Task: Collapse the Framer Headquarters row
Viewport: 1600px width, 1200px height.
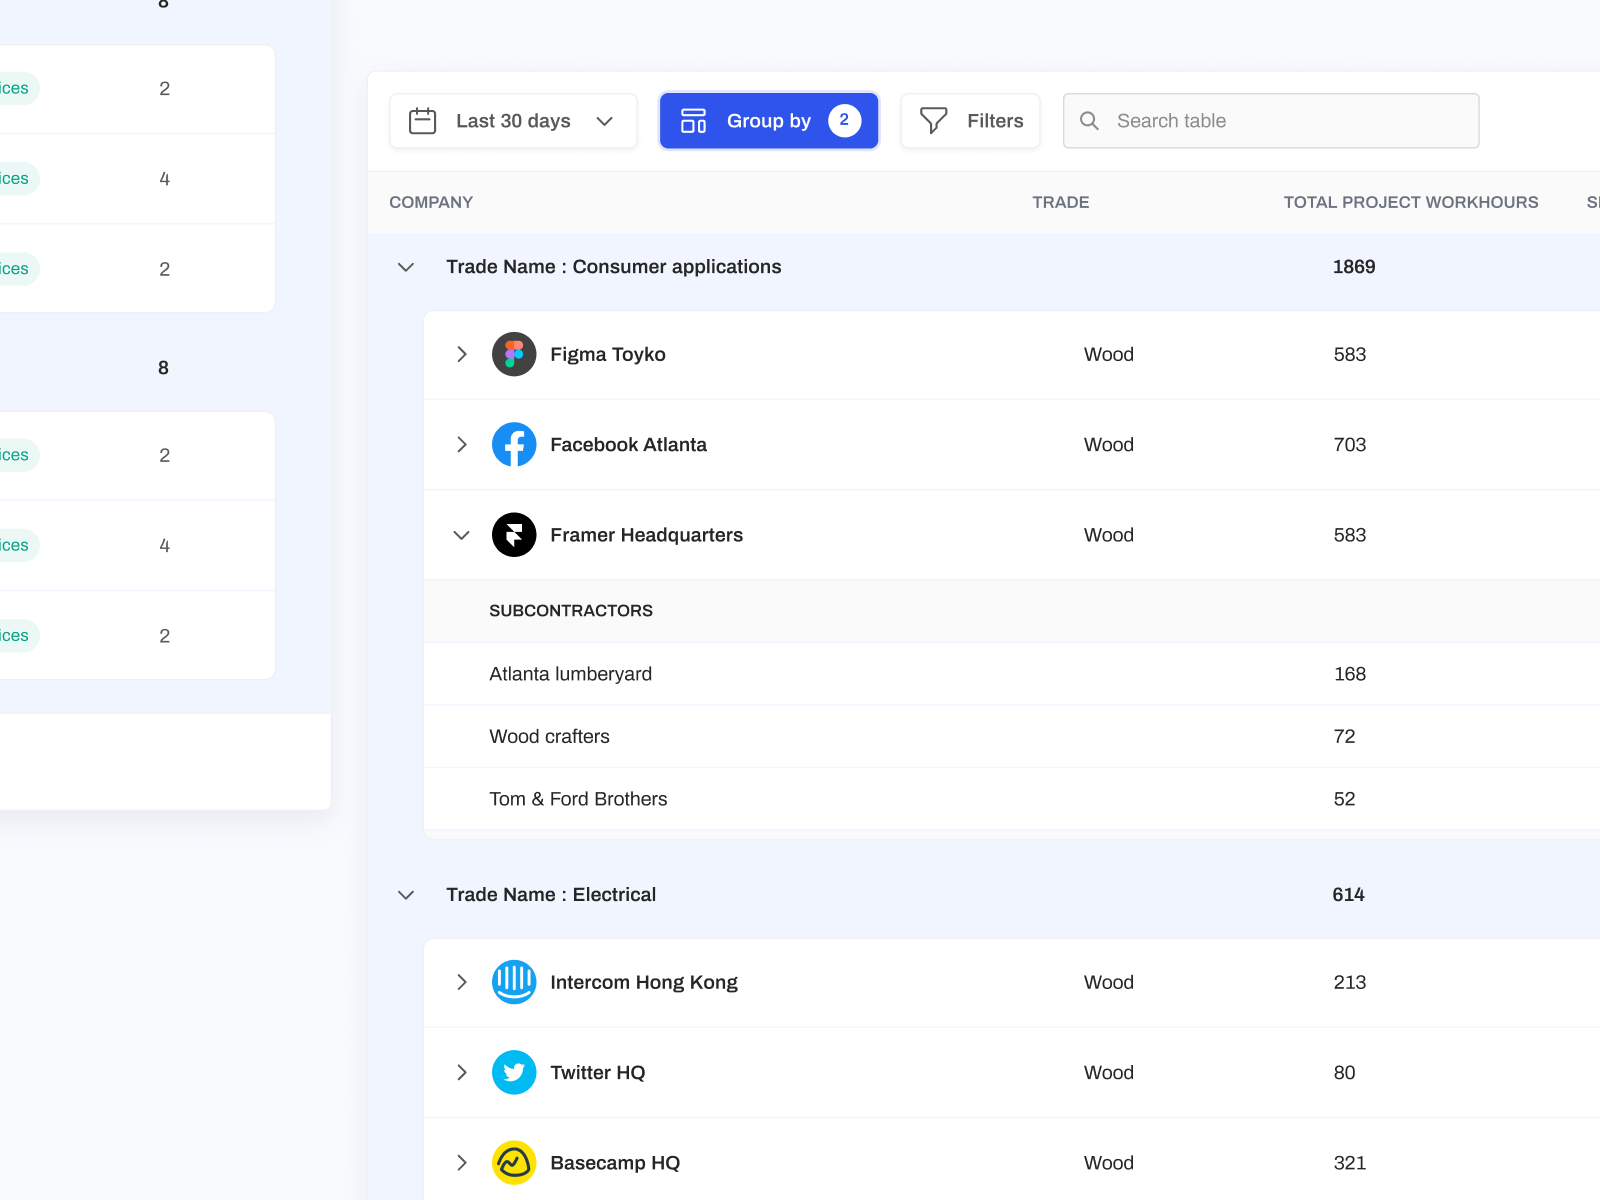Action: click(x=461, y=535)
